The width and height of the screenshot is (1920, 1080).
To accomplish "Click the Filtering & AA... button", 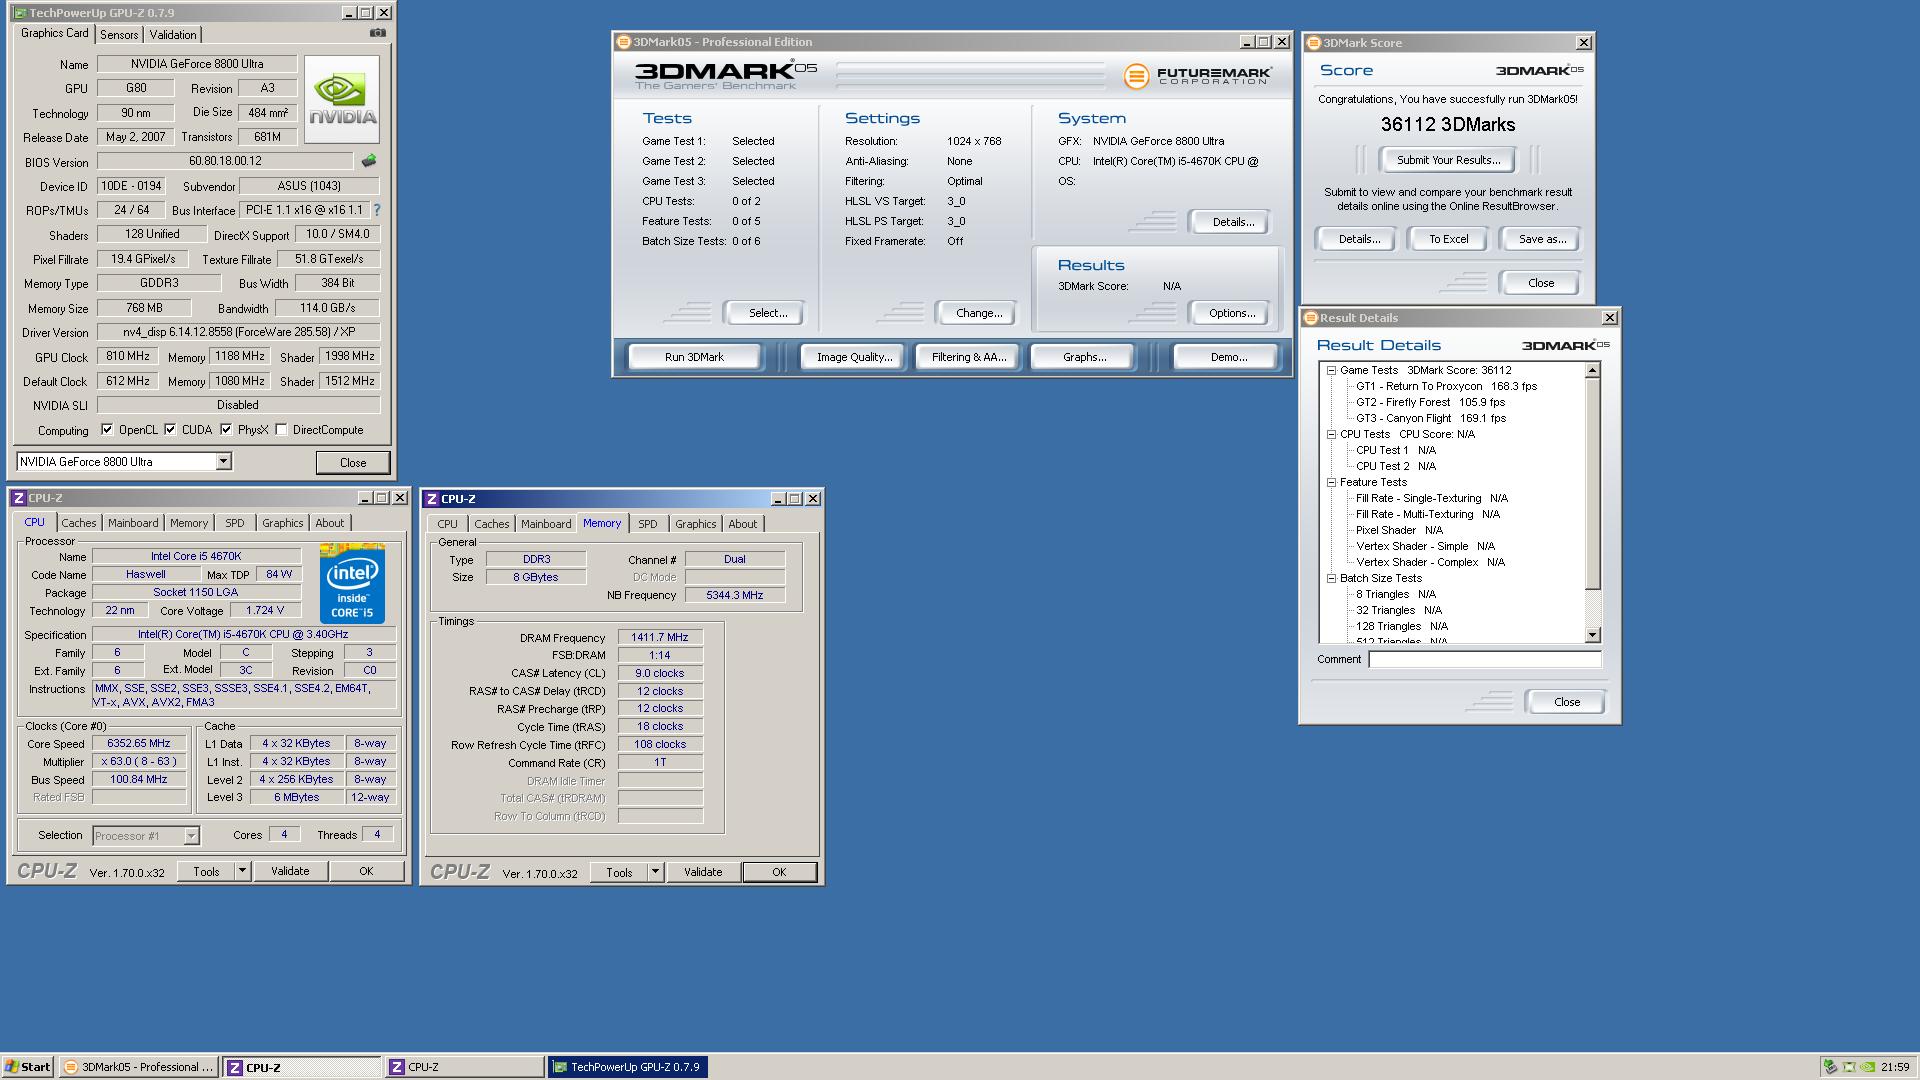I will point(969,357).
